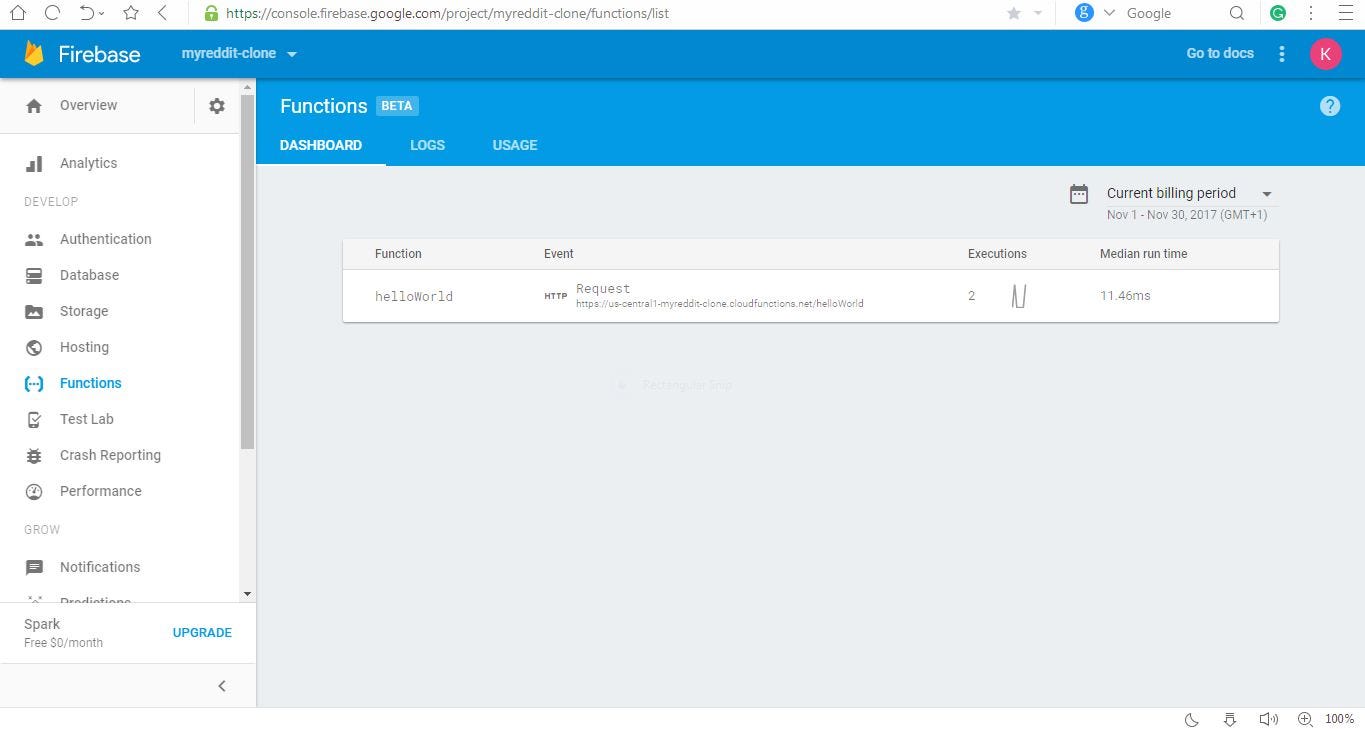Open Crash Reporting in the sidebar
This screenshot has width=1365, height=729.
click(x=110, y=455)
